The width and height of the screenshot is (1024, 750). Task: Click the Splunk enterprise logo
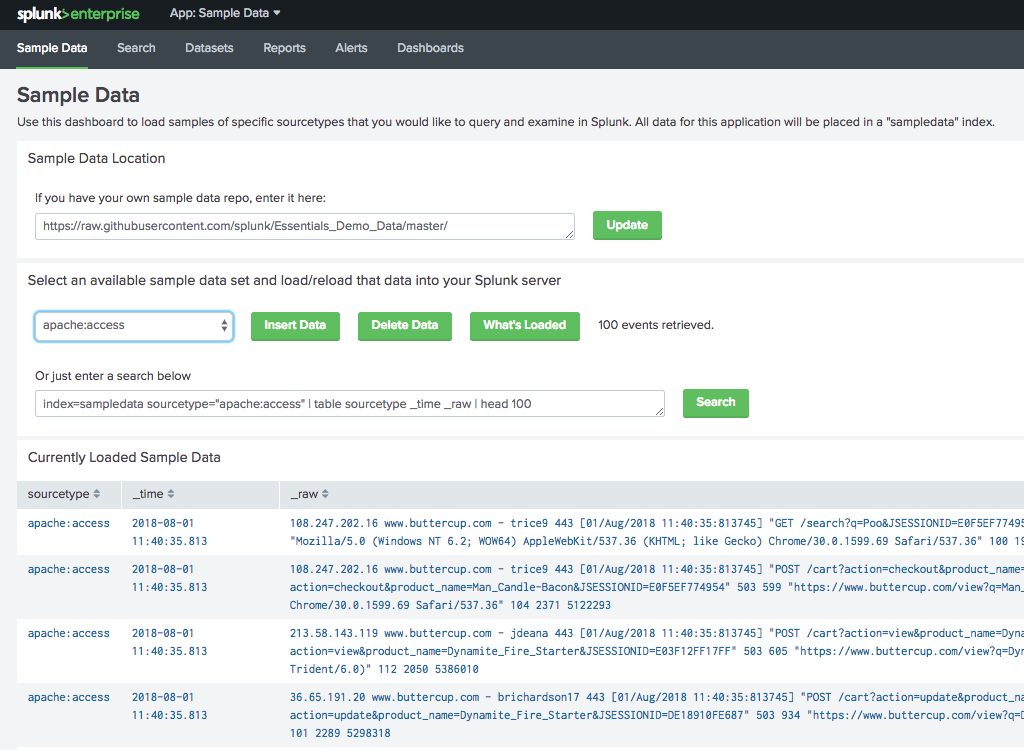[x=78, y=14]
